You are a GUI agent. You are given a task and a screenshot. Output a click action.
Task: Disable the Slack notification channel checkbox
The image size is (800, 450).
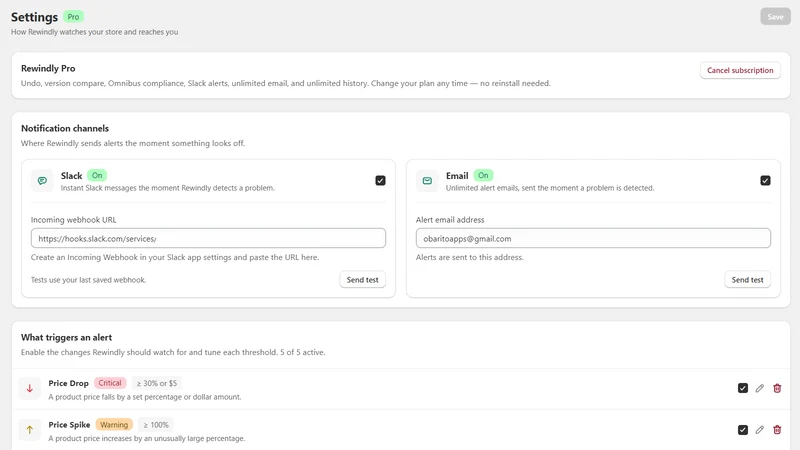[380, 181]
